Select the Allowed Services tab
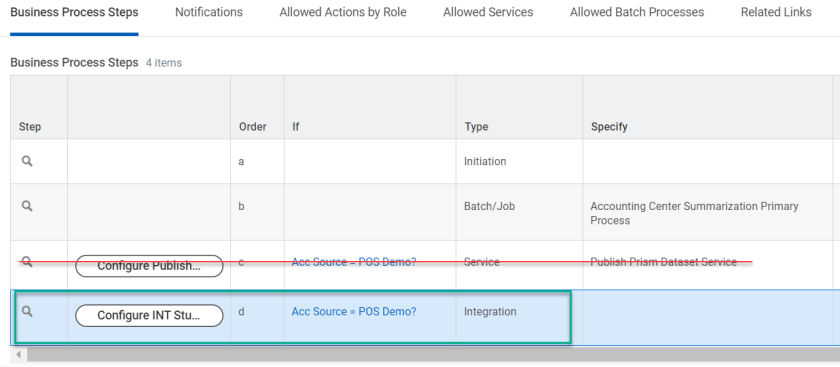The width and height of the screenshot is (840, 367). coord(488,12)
